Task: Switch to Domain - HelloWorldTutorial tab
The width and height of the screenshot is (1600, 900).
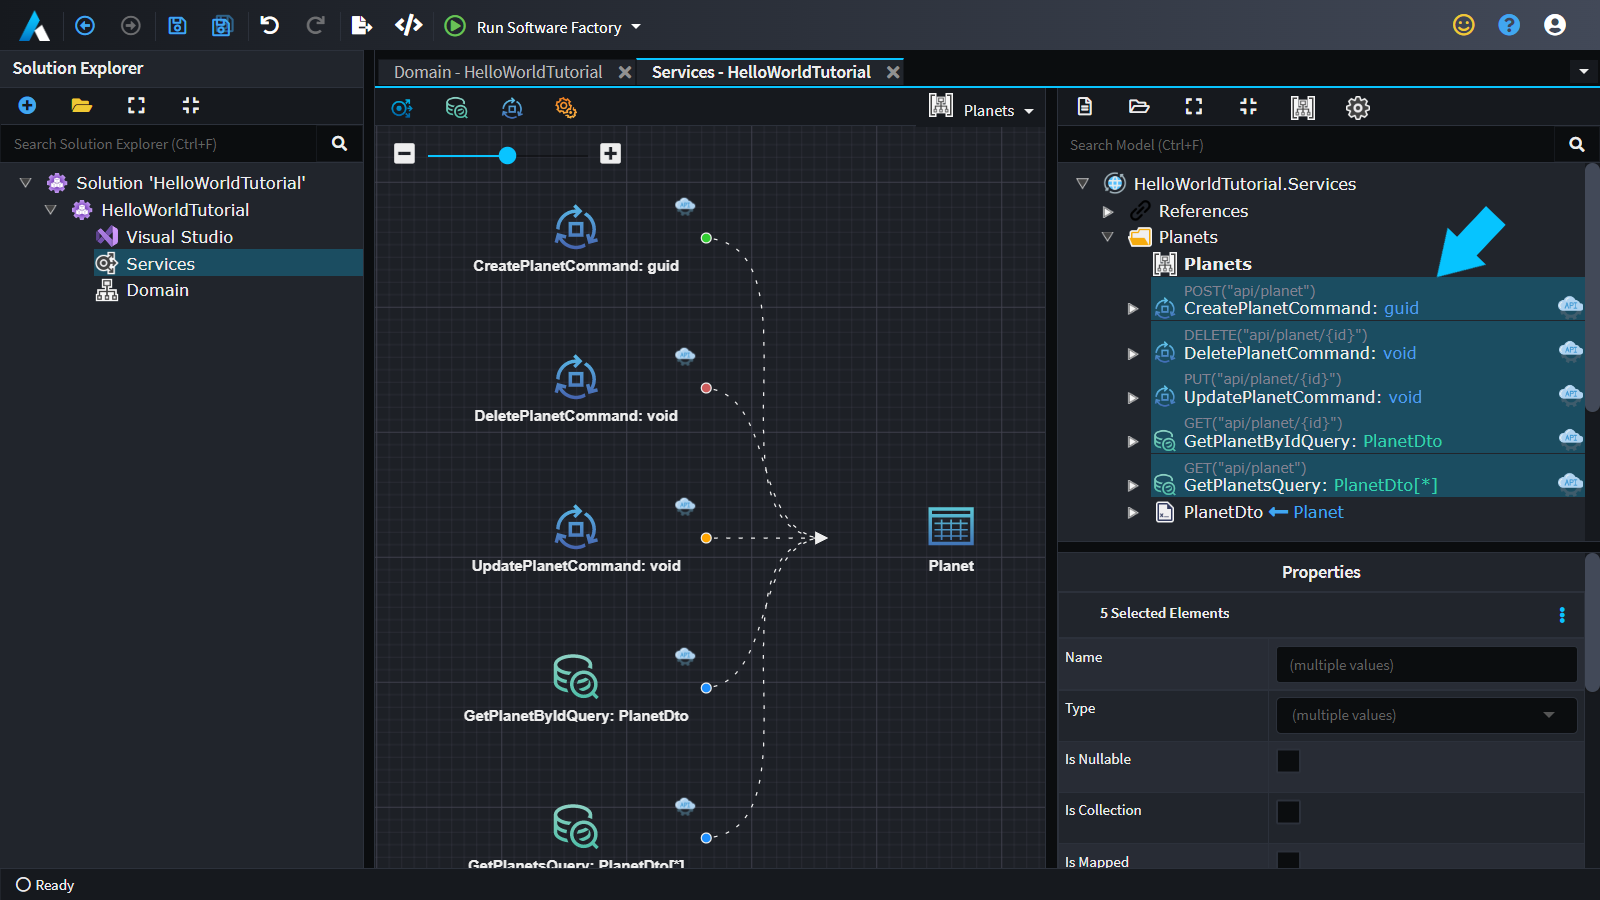Action: 498,72
